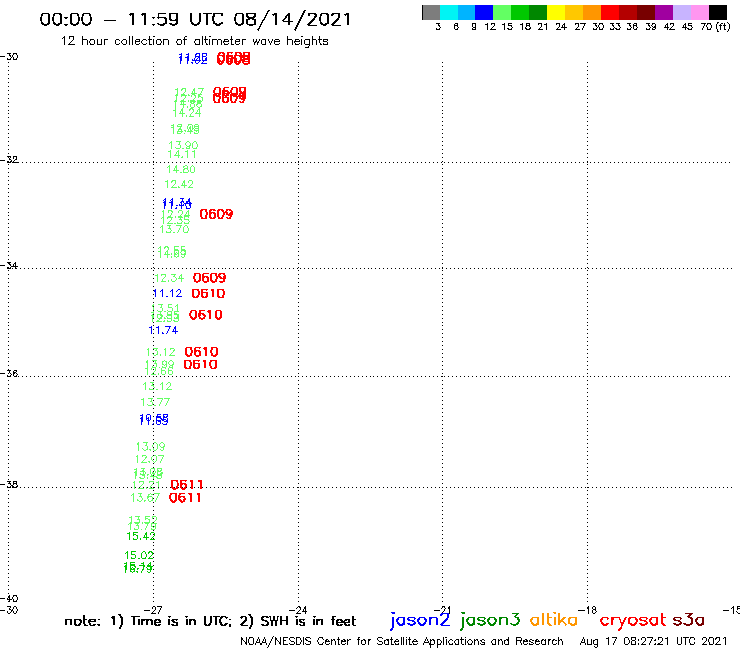Image resolution: width=740 pixels, height=650 pixels.
Task: Select the 's3a' legend label
Action: (x=689, y=620)
